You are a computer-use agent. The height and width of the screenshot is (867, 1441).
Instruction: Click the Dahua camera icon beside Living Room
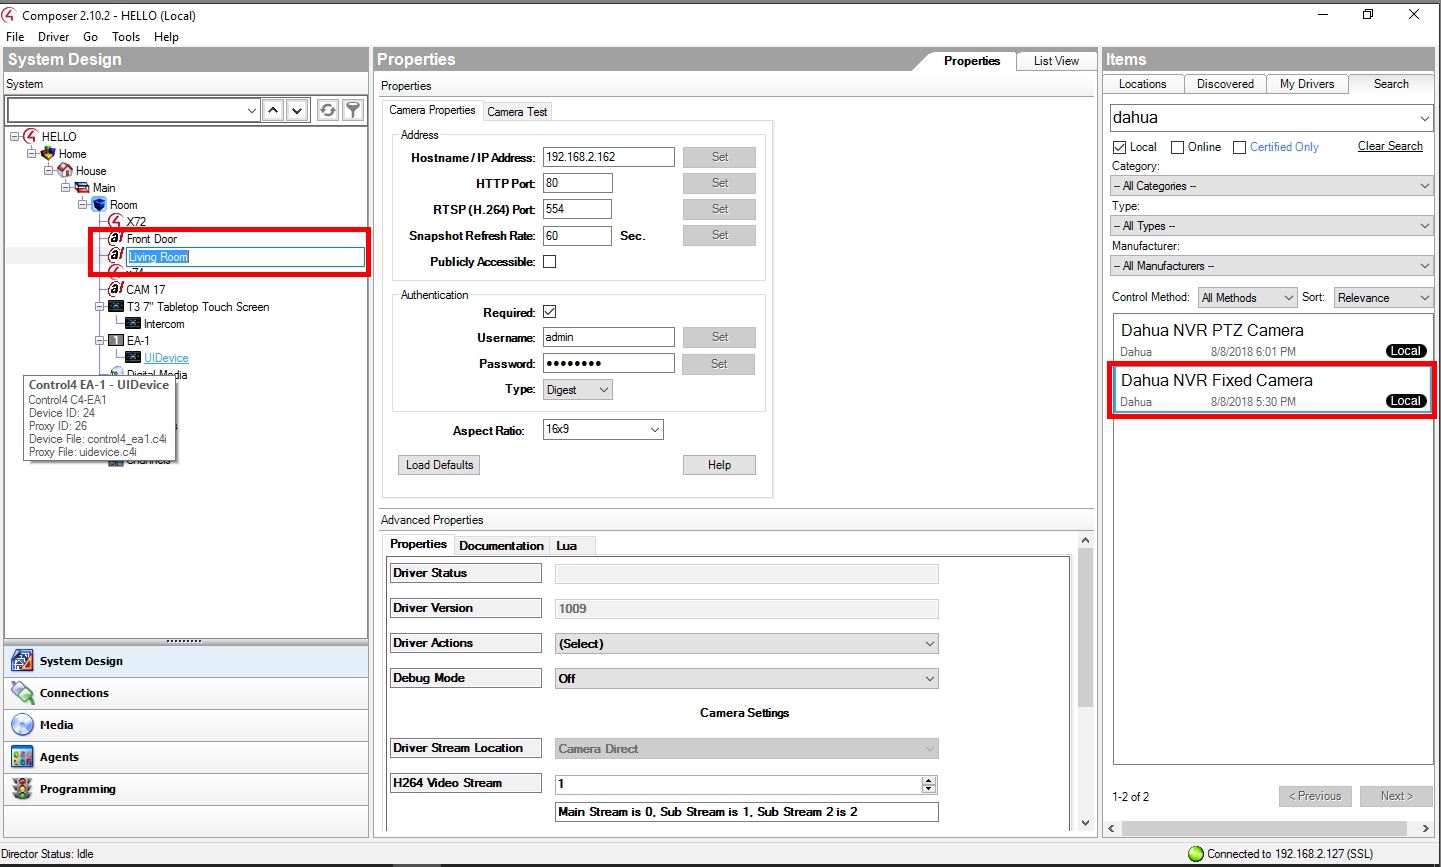coord(116,255)
